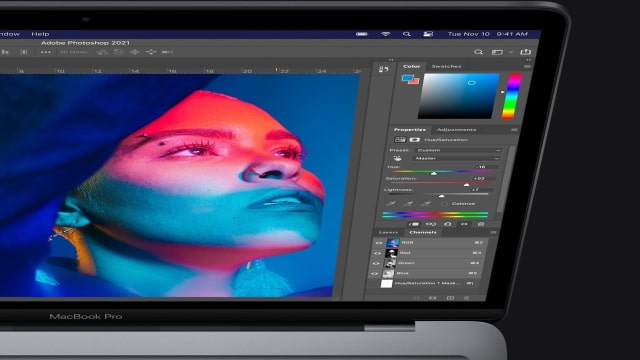Click the Share document icon
Image resolution: width=640 pixels, height=360 pixels.
pyautogui.click(x=525, y=52)
